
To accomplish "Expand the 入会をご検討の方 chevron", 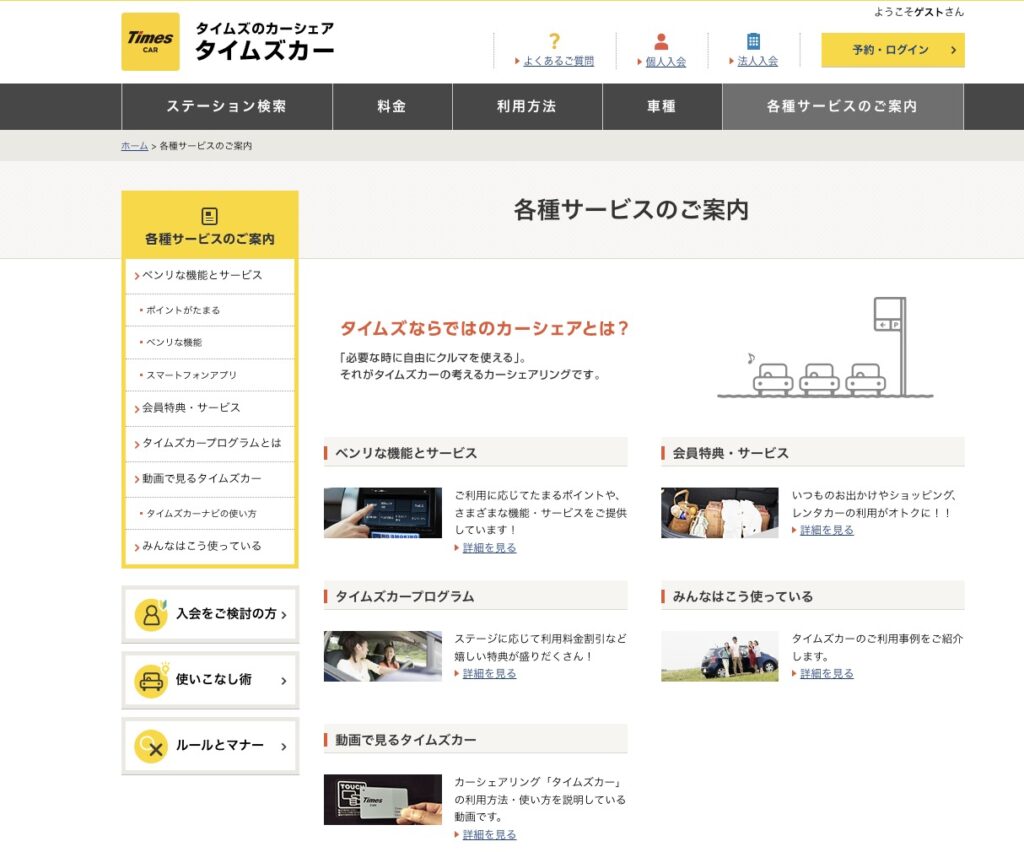I will coord(283,615).
